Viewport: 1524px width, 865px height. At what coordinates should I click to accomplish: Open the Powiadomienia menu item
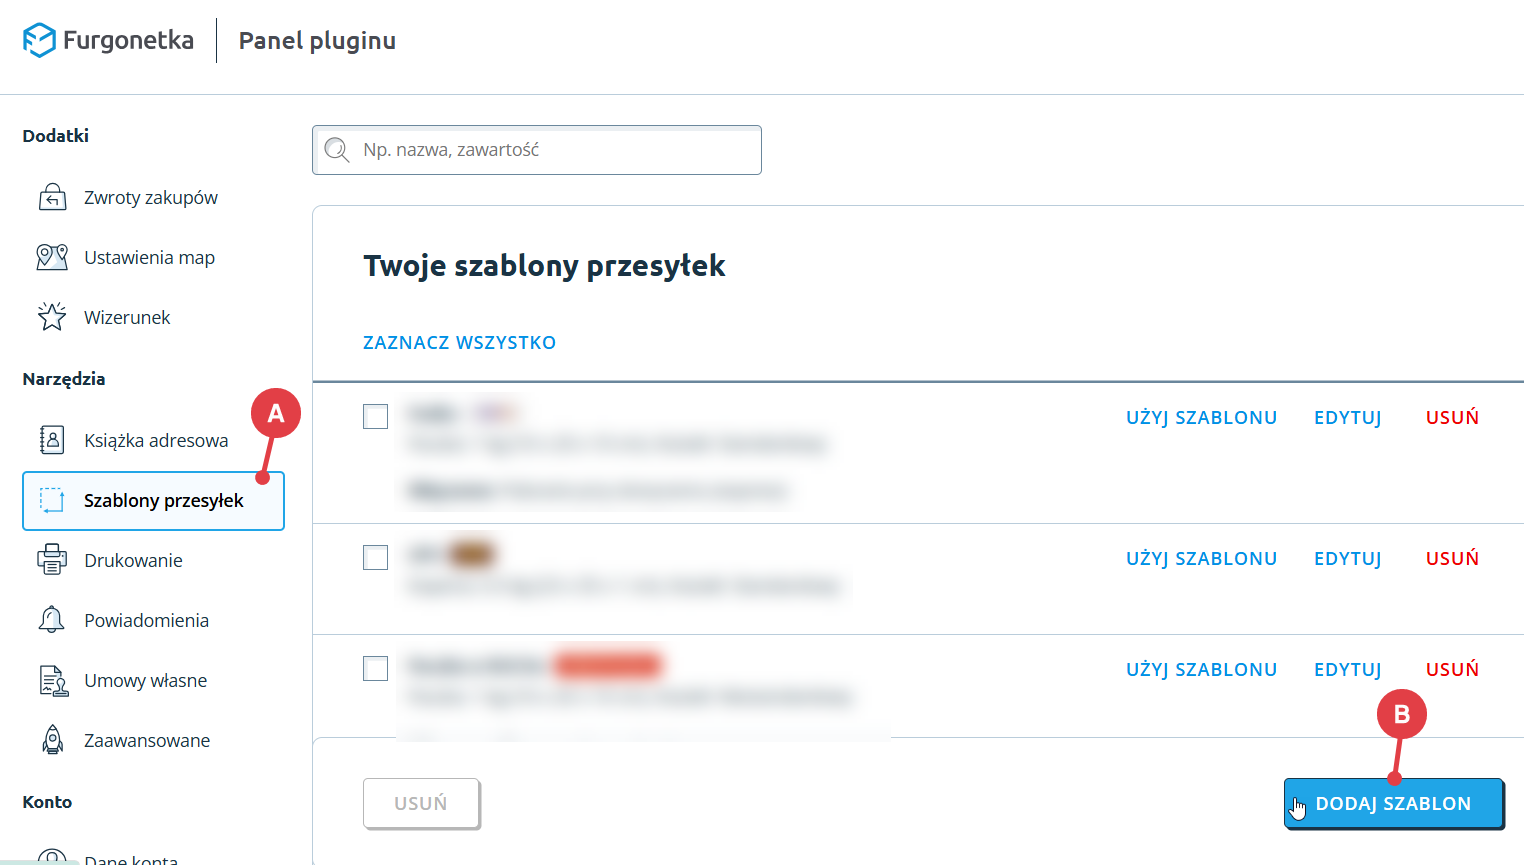(146, 621)
